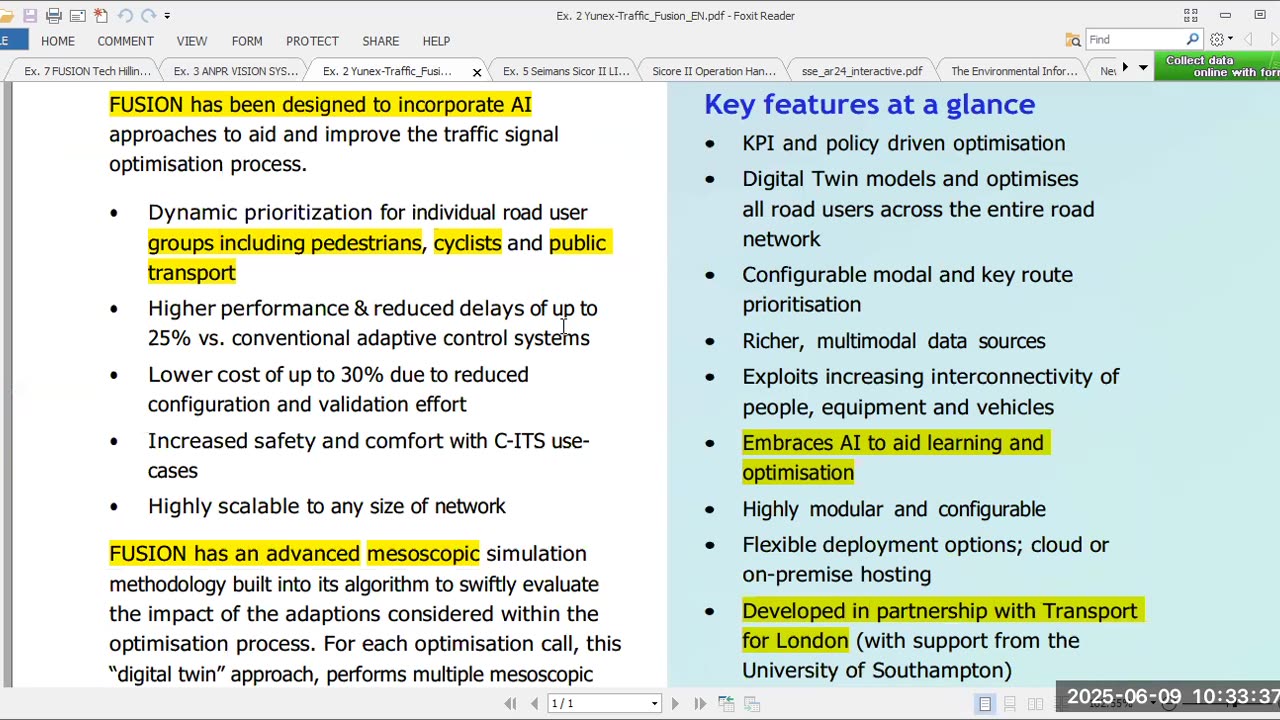Select single page view mode
Image resolution: width=1280 pixels, height=720 pixels.
tap(985, 704)
